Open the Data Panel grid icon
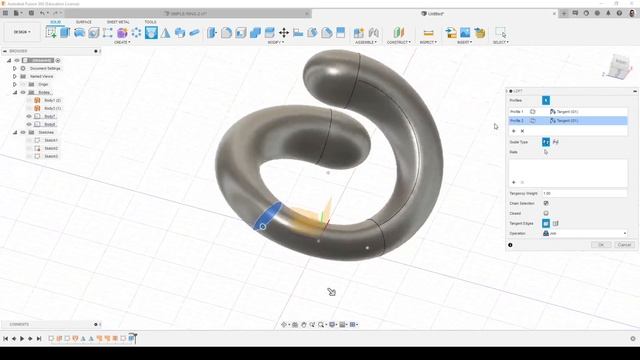 tap(5, 13)
